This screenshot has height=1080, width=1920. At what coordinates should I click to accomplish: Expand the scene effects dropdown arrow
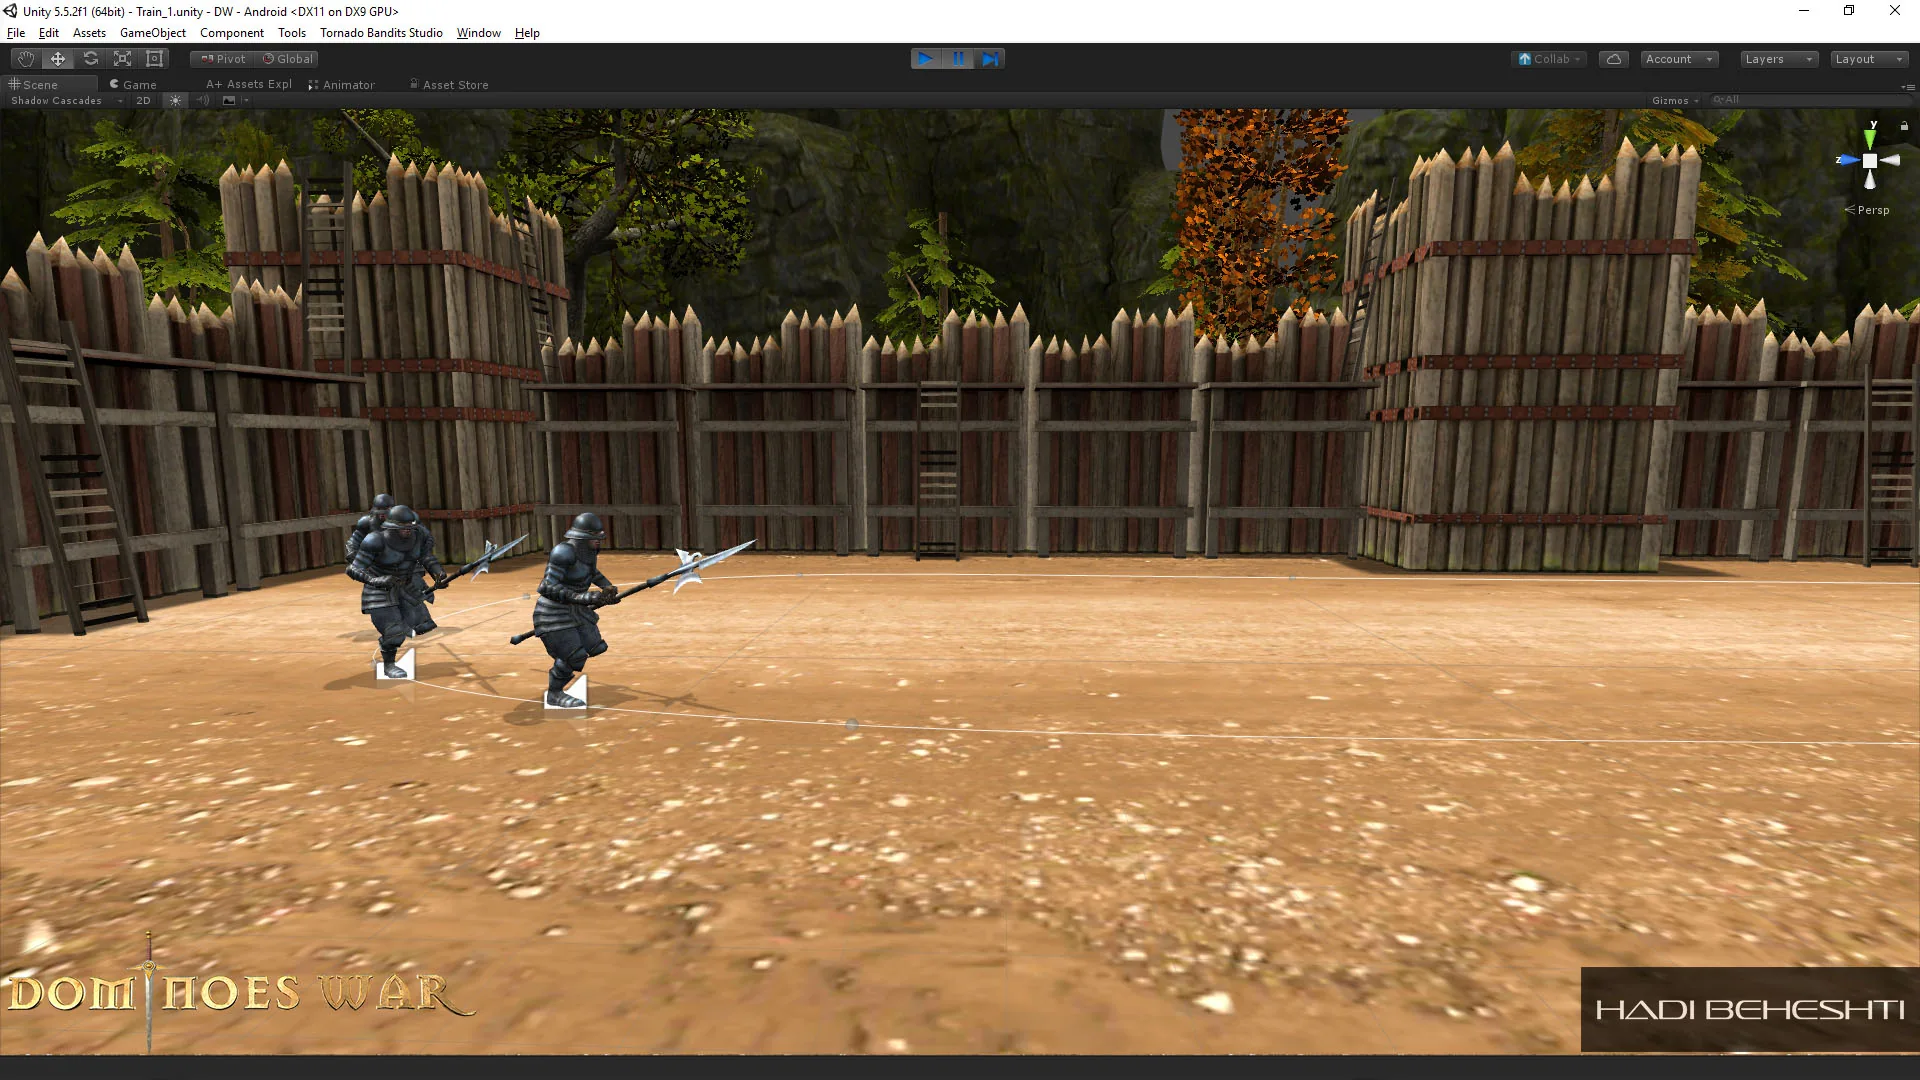point(245,100)
